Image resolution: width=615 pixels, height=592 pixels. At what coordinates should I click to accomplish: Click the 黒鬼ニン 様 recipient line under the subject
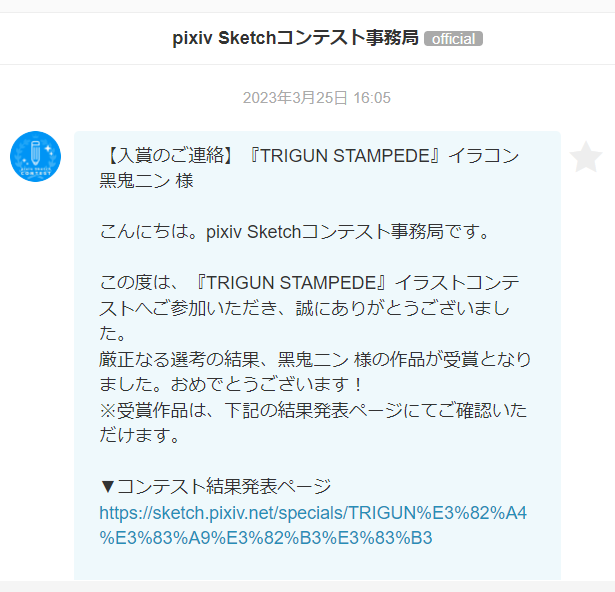point(146,181)
